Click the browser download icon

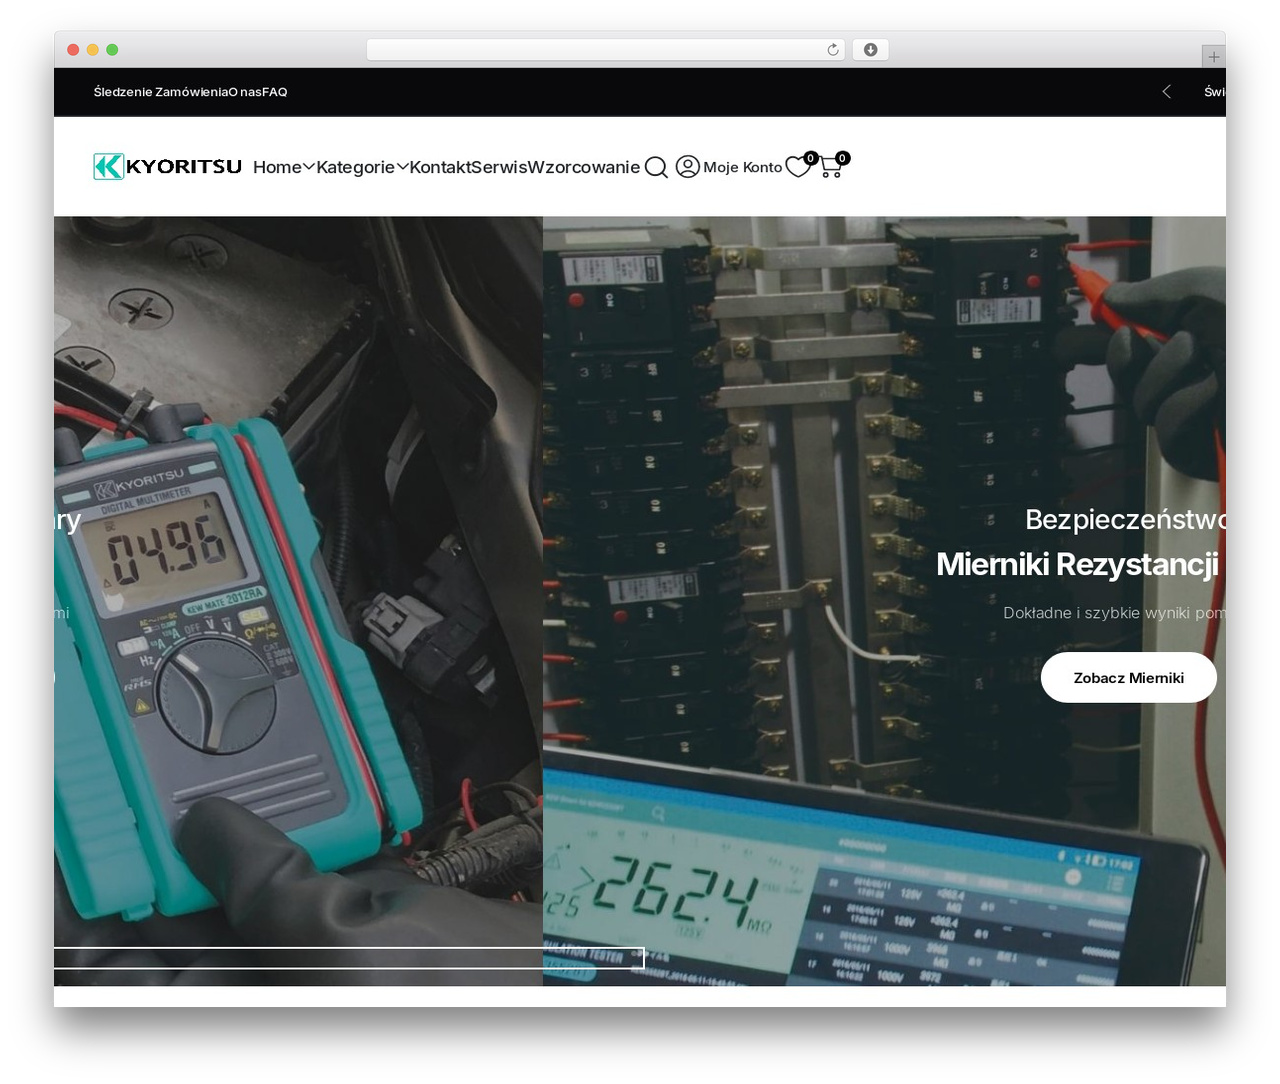click(871, 50)
